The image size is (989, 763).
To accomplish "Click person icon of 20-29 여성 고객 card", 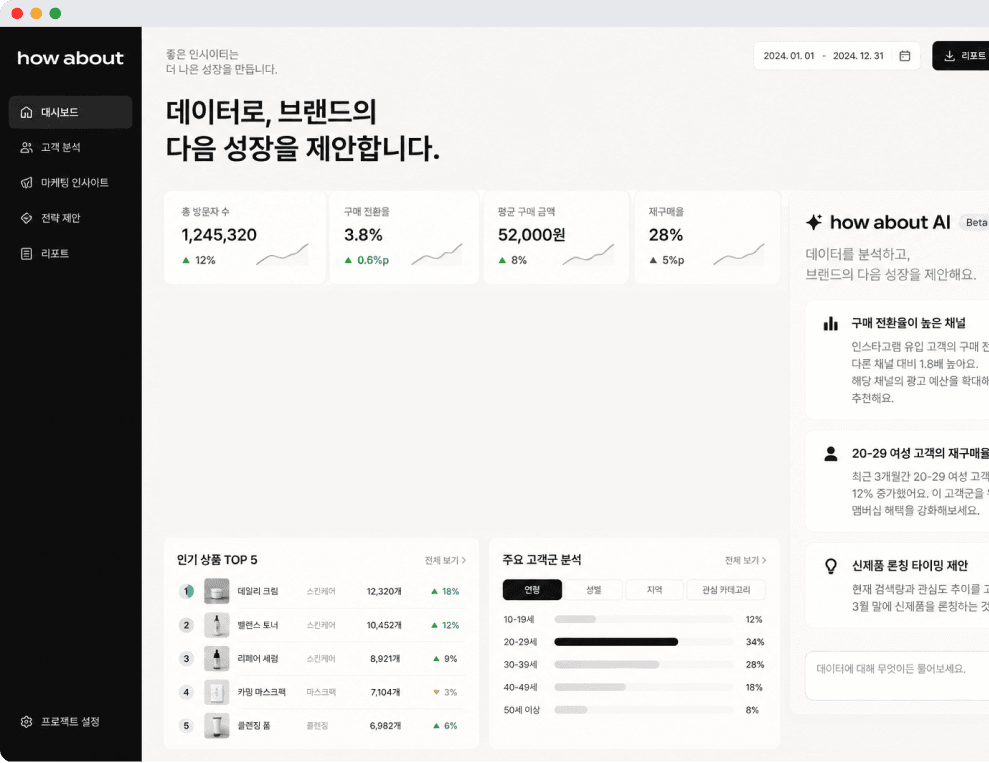I will [831, 454].
